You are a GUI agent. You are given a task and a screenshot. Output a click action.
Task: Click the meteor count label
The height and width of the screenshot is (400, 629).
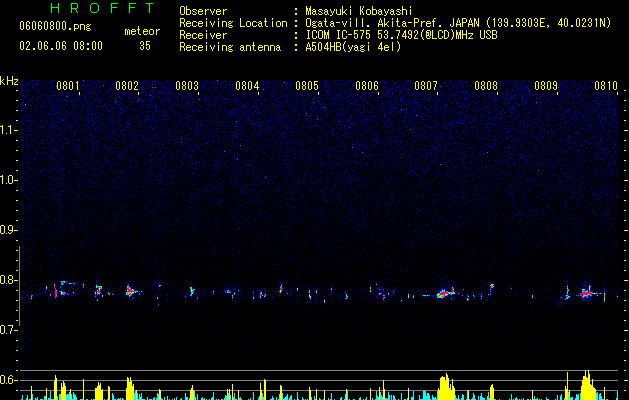(142, 31)
